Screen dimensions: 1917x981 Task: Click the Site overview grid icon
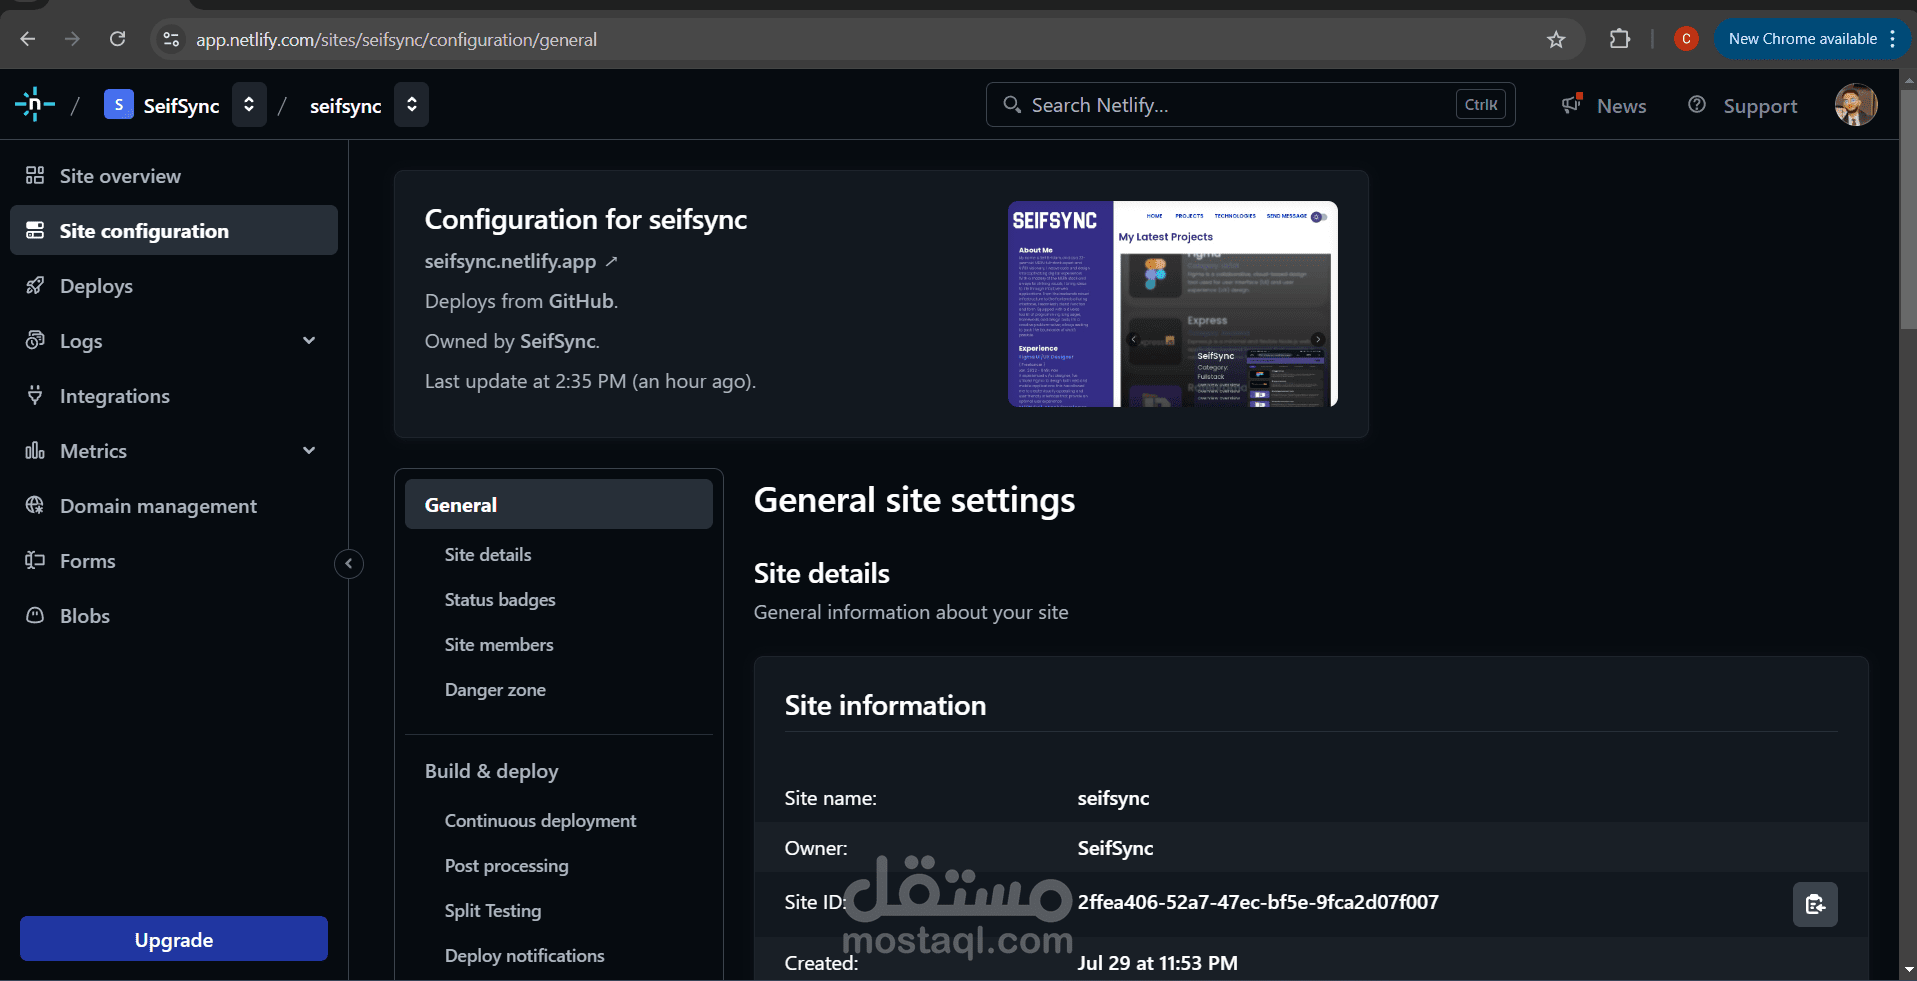[35, 175]
